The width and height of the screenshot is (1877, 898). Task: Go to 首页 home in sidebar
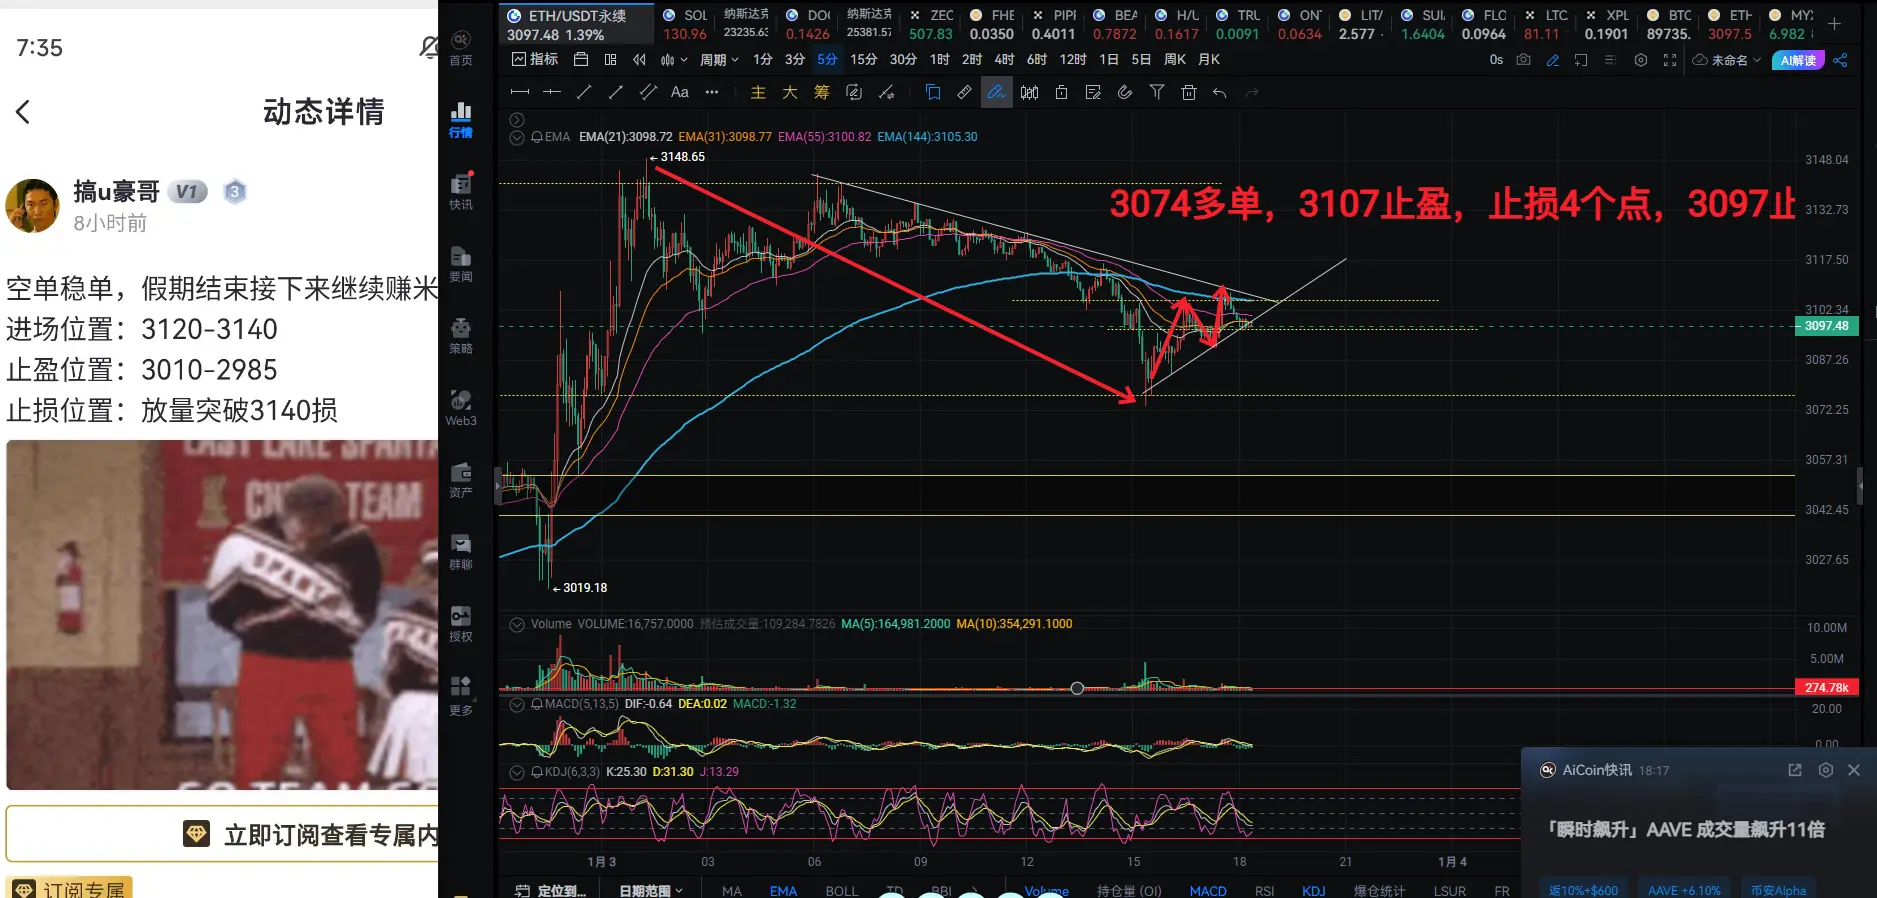tap(460, 47)
